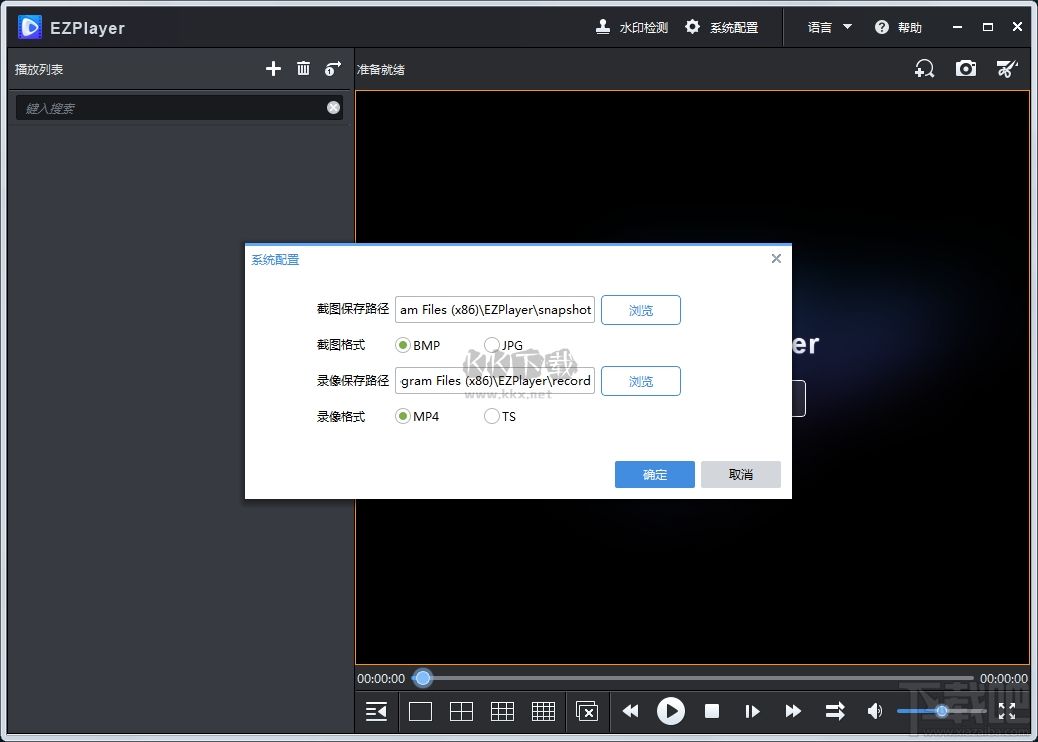Browse for the snapshot save path

(640, 310)
